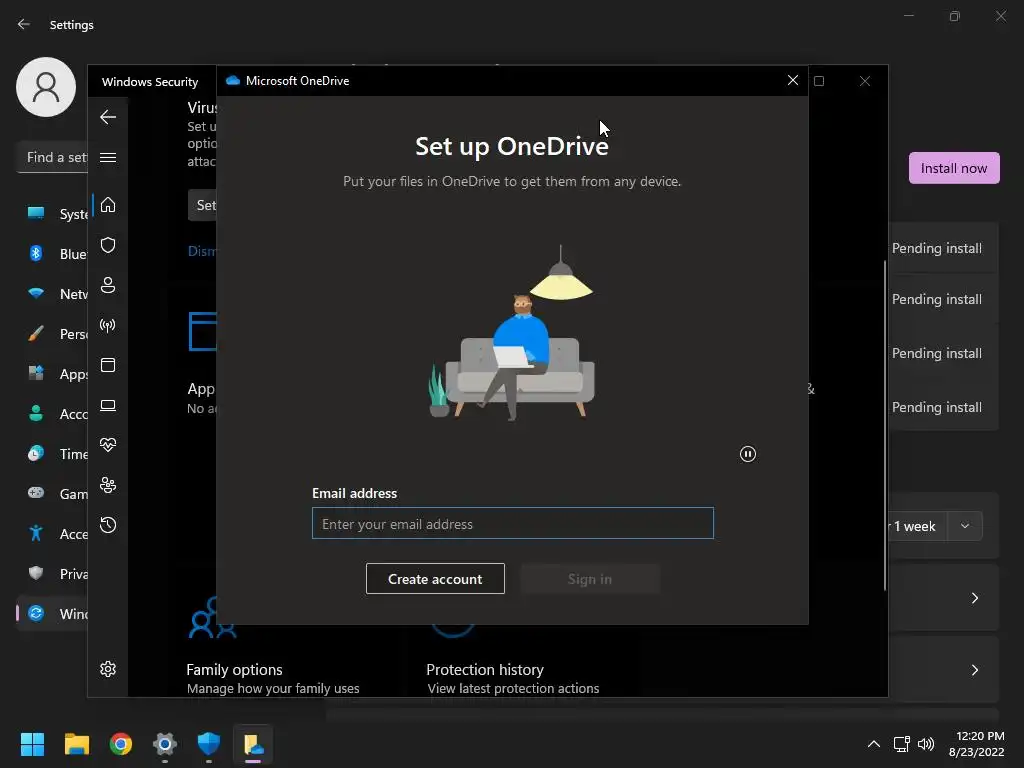Image resolution: width=1024 pixels, height=768 pixels.
Task: Click the Create account button
Action: (435, 579)
